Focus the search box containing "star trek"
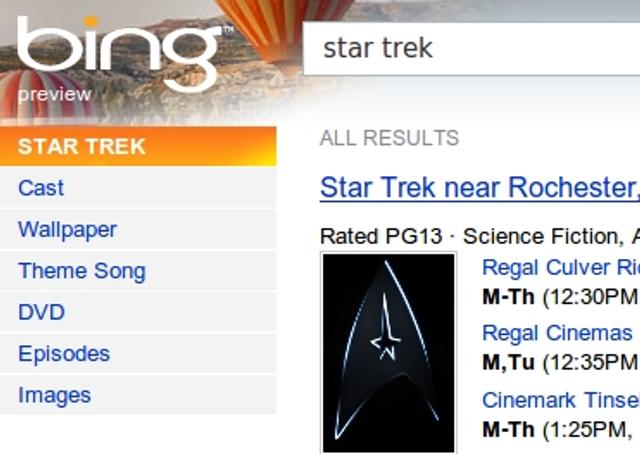 [x=470, y=47]
